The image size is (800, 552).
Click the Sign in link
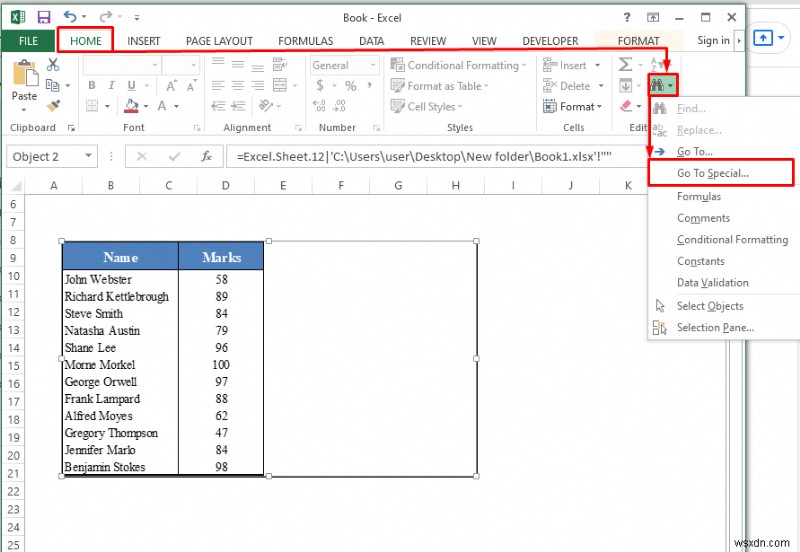point(713,40)
